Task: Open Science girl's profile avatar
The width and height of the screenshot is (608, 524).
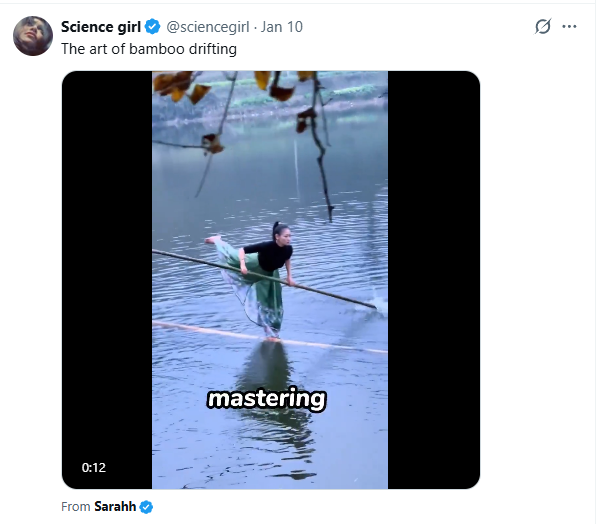Action: point(33,36)
